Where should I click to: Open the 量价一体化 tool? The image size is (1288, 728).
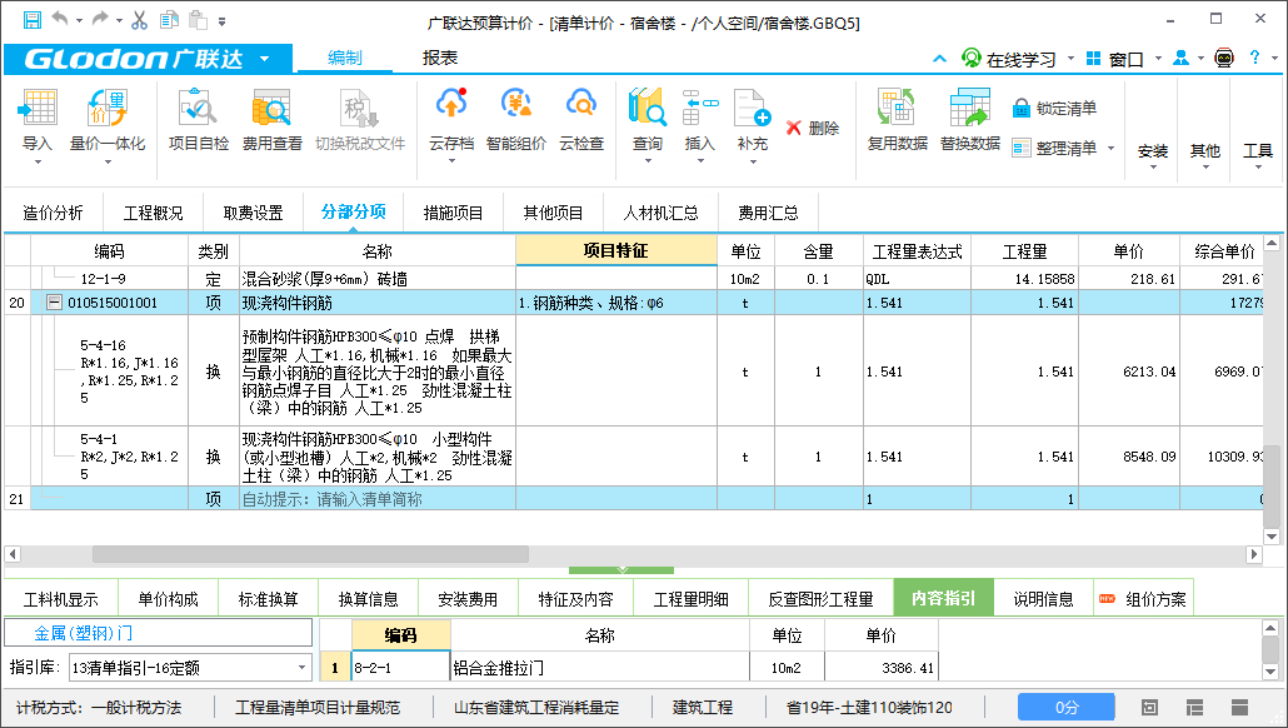107,126
